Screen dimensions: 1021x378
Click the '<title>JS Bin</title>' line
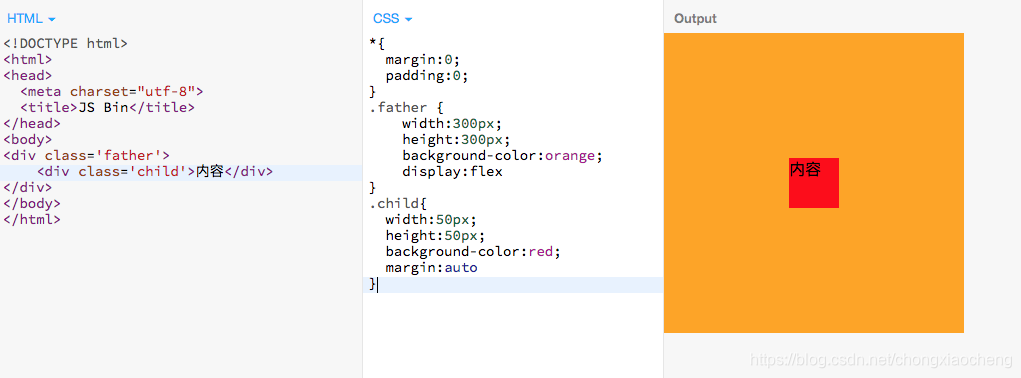pyautogui.click(x=107, y=108)
